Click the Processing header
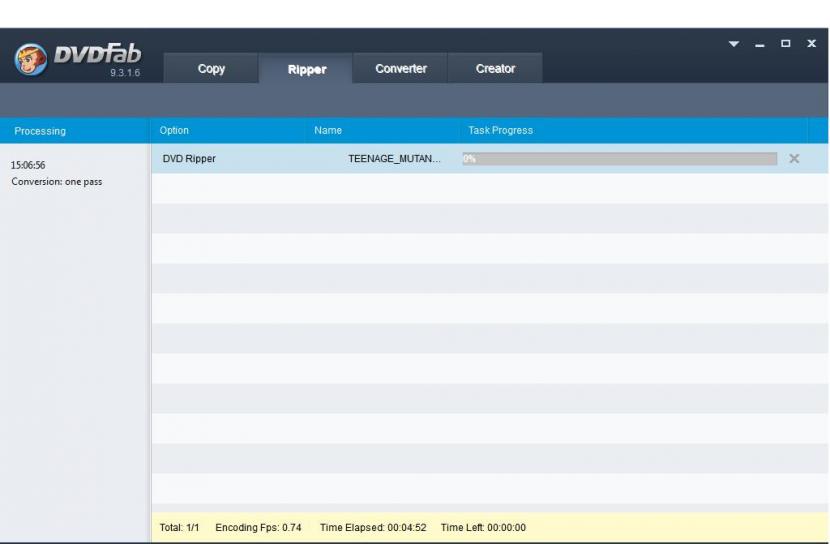 click(40, 131)
